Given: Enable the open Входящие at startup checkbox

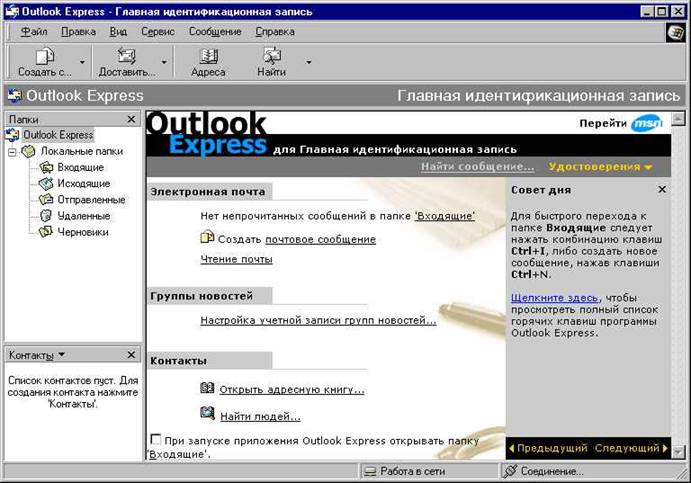Looking at the screenshot, I should [156, 439].
